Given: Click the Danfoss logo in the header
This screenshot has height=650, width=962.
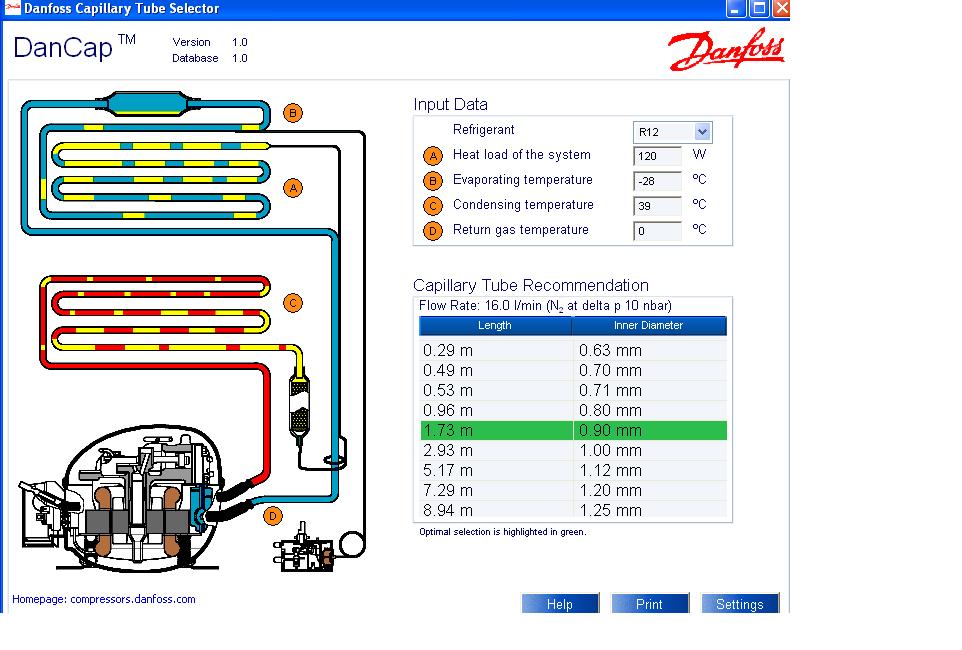Looking at the screenshot, I should (726, 50).
